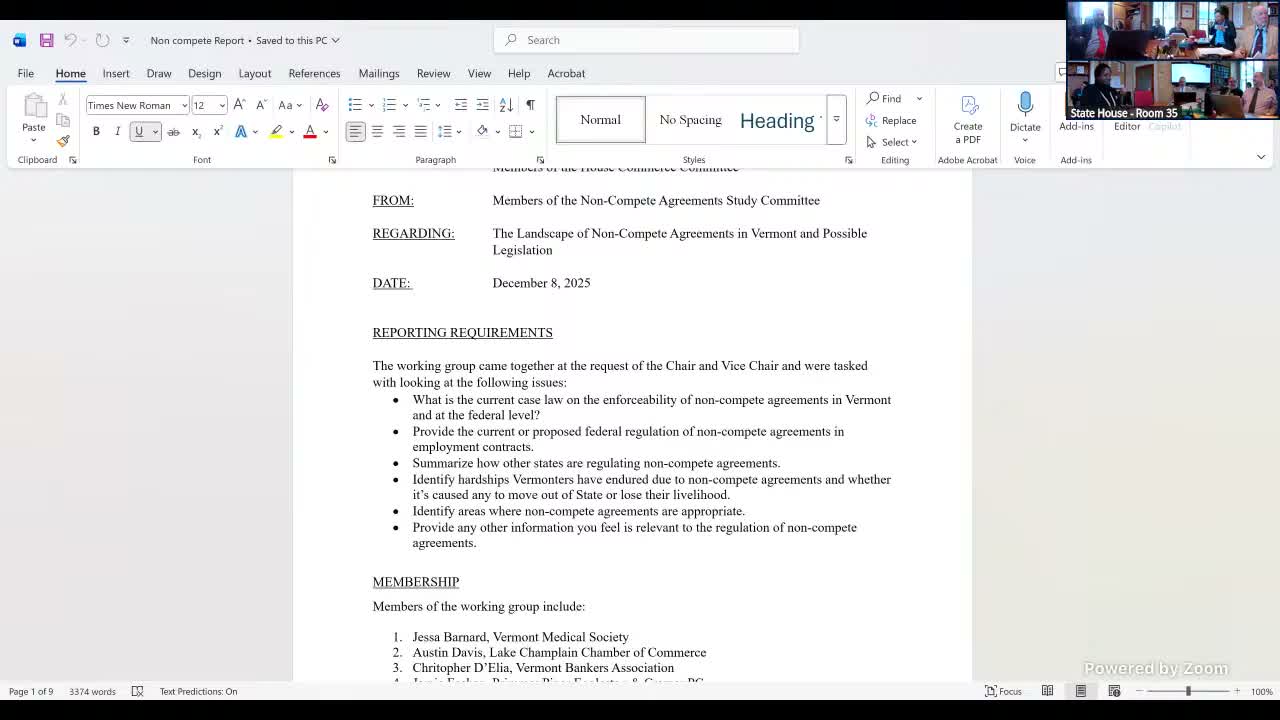Align paragraph text right
1280x720 pixels.
point(399,132)
